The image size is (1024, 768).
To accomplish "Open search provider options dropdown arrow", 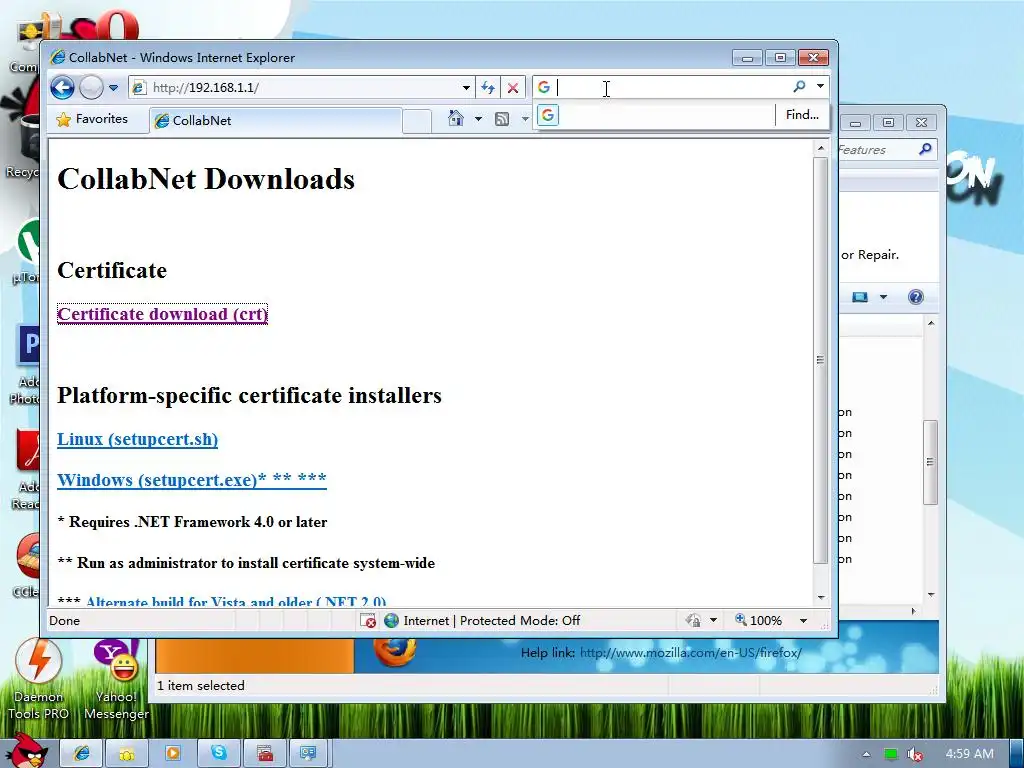I will 820,86.
